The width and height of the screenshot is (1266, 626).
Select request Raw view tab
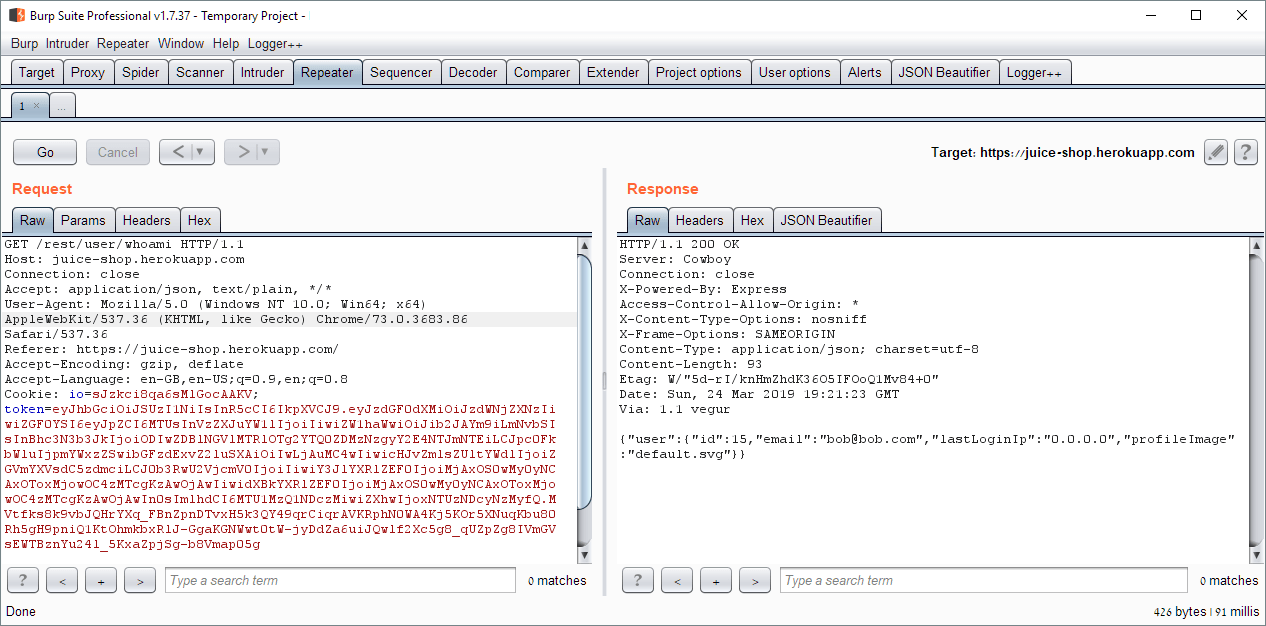[33, 220]
